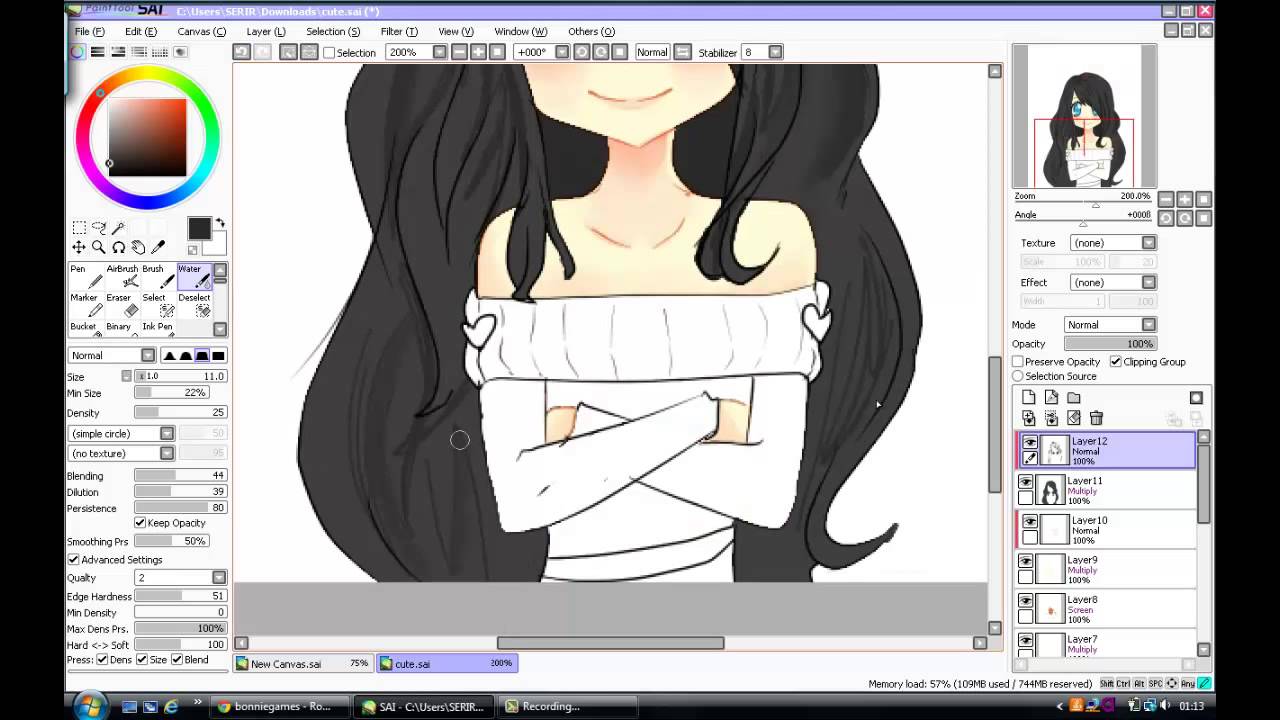The image size is (1280, 720).
Task: Turn off the Clipping Group checkbox
Action: tap(1115, 362)
